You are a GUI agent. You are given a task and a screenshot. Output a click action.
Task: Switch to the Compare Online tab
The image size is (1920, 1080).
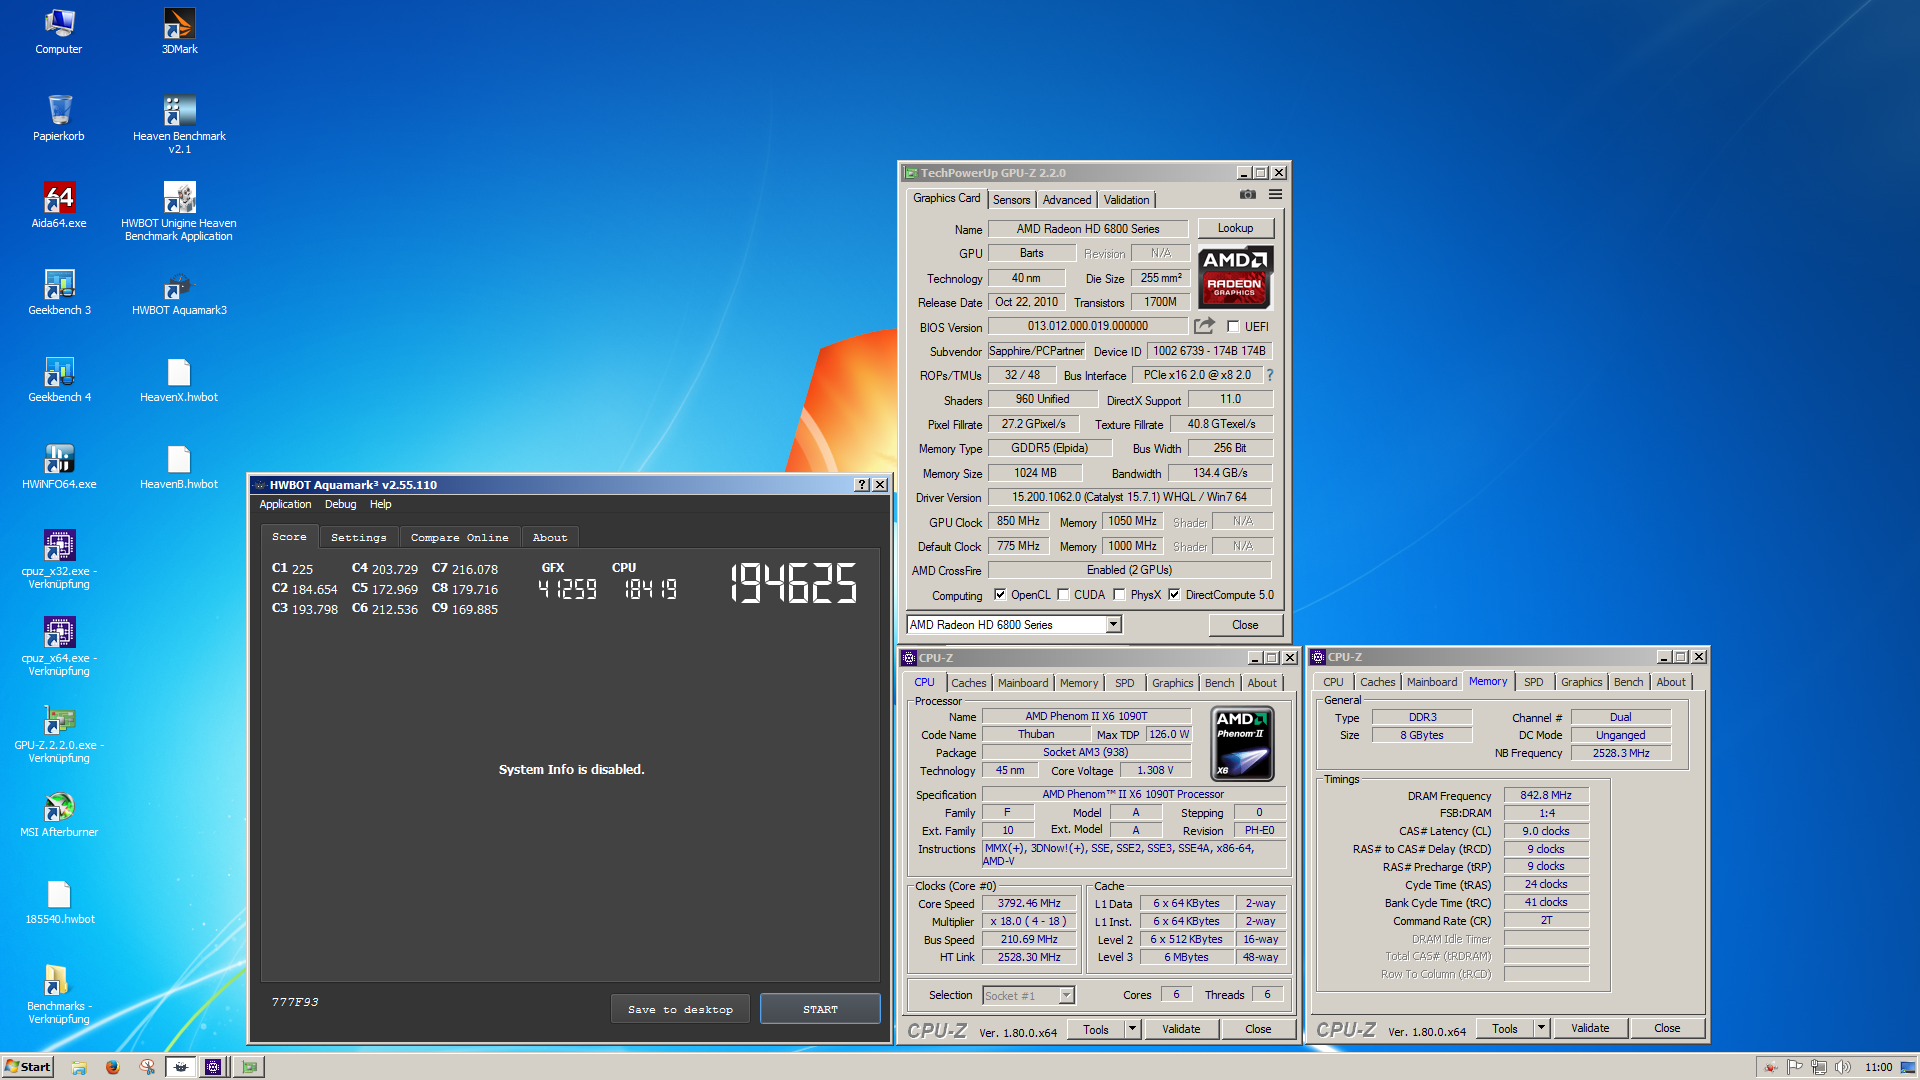tap(459, 537)
